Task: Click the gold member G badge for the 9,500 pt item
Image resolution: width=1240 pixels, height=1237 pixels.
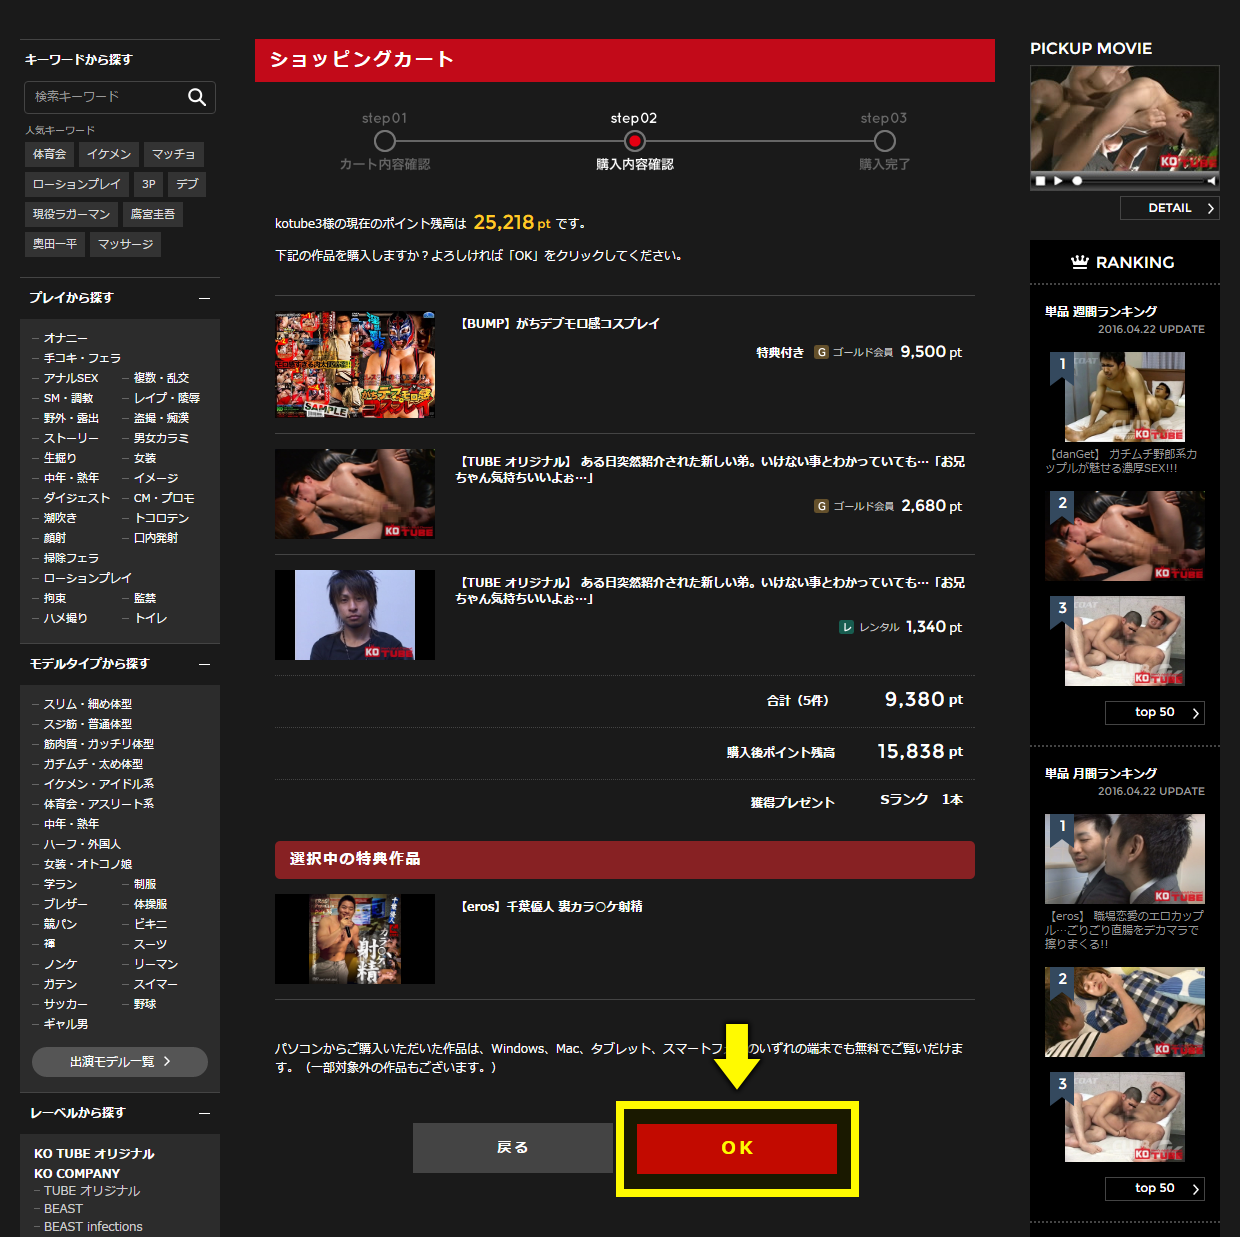Action: point(821,352)
